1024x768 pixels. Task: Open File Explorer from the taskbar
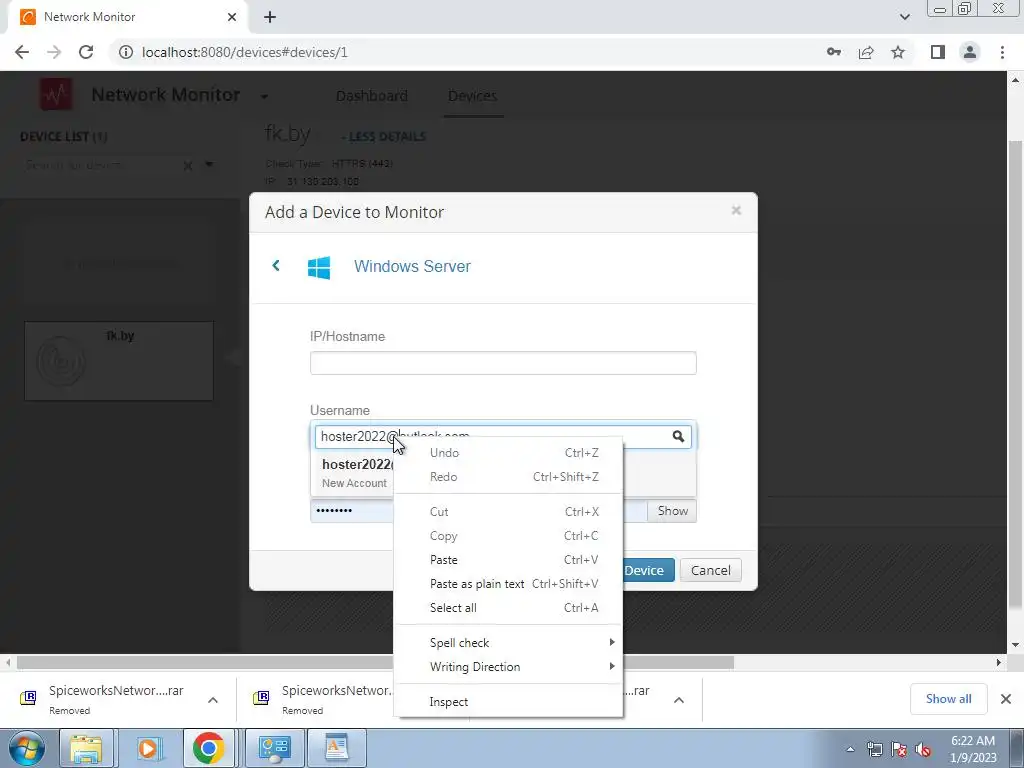(x=87, y=748)
